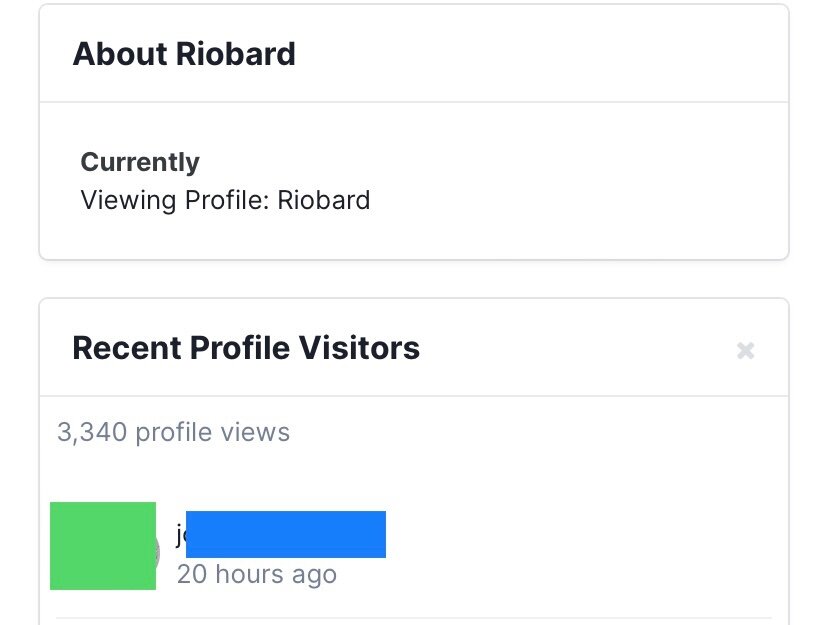Click the "Viewing Profile: Riobard" status text
The height and width of the screenshot is (625, 828).
pos(225,201)
